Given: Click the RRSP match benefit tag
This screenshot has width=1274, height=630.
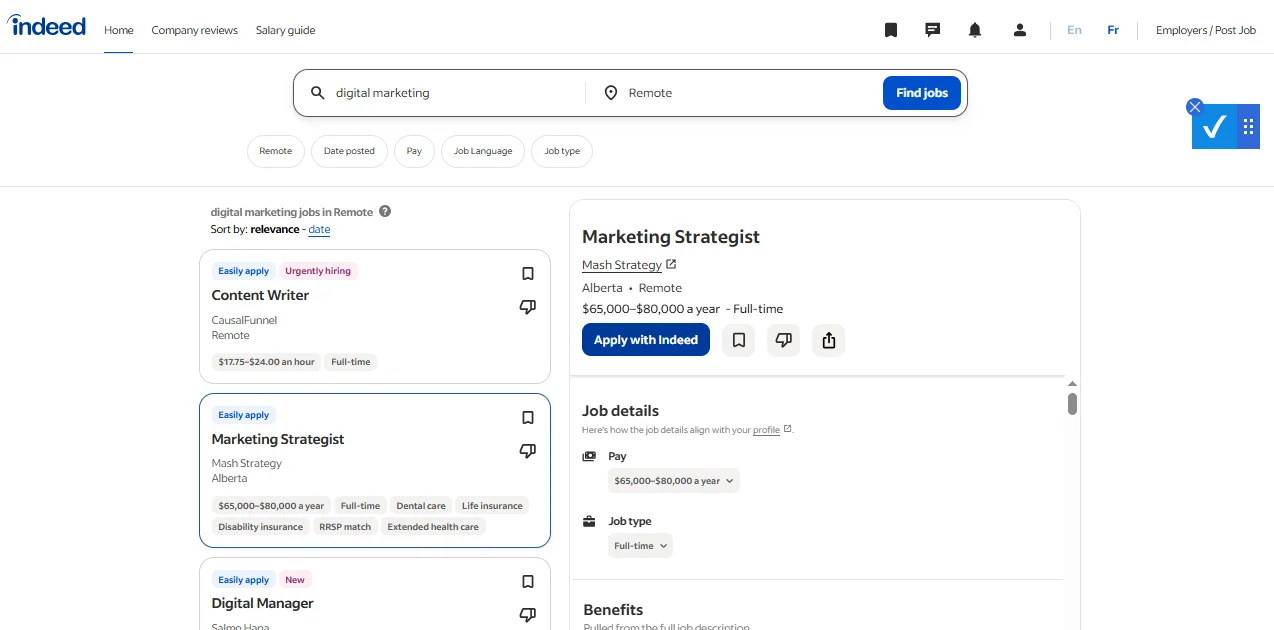Looking at the screenshot, I should click(345, 527).
